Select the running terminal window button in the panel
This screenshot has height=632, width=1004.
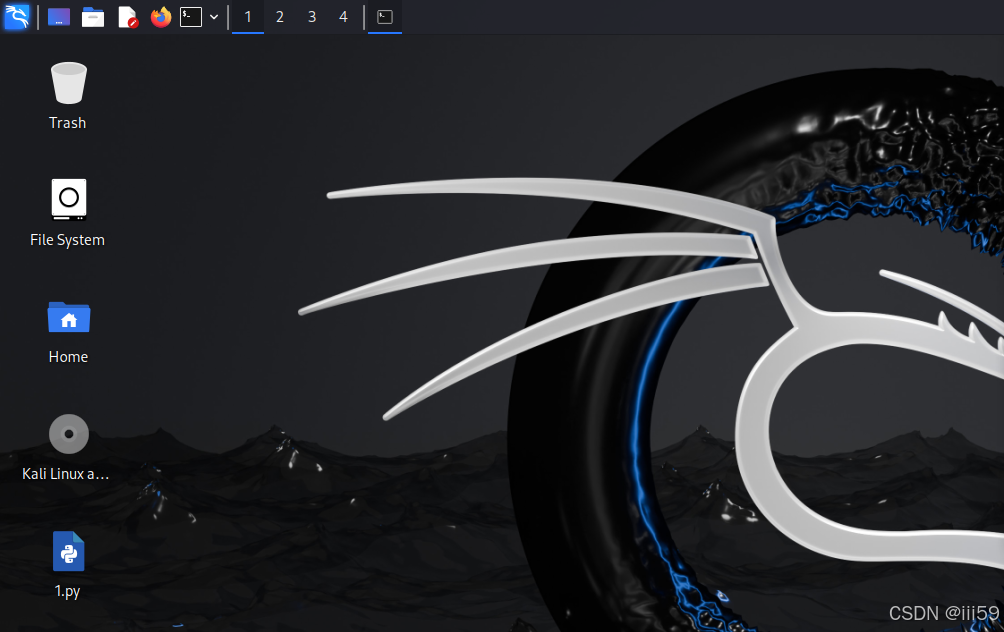[385, 17]
